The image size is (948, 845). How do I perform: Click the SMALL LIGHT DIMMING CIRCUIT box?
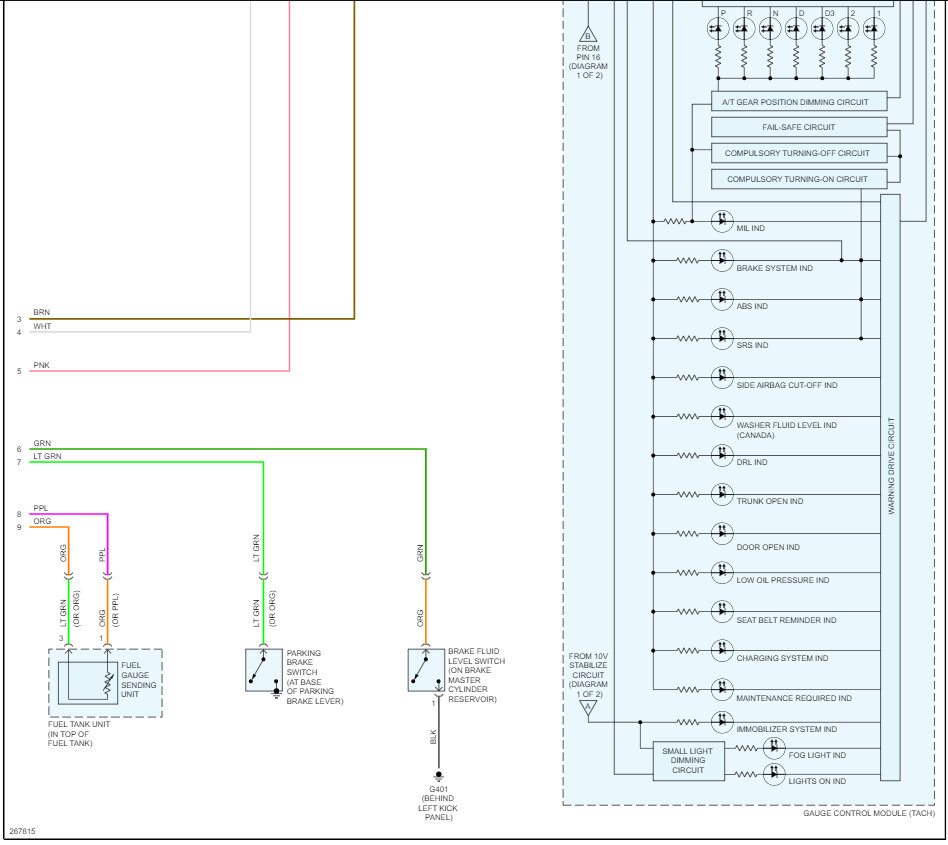(x=688, y=761)
